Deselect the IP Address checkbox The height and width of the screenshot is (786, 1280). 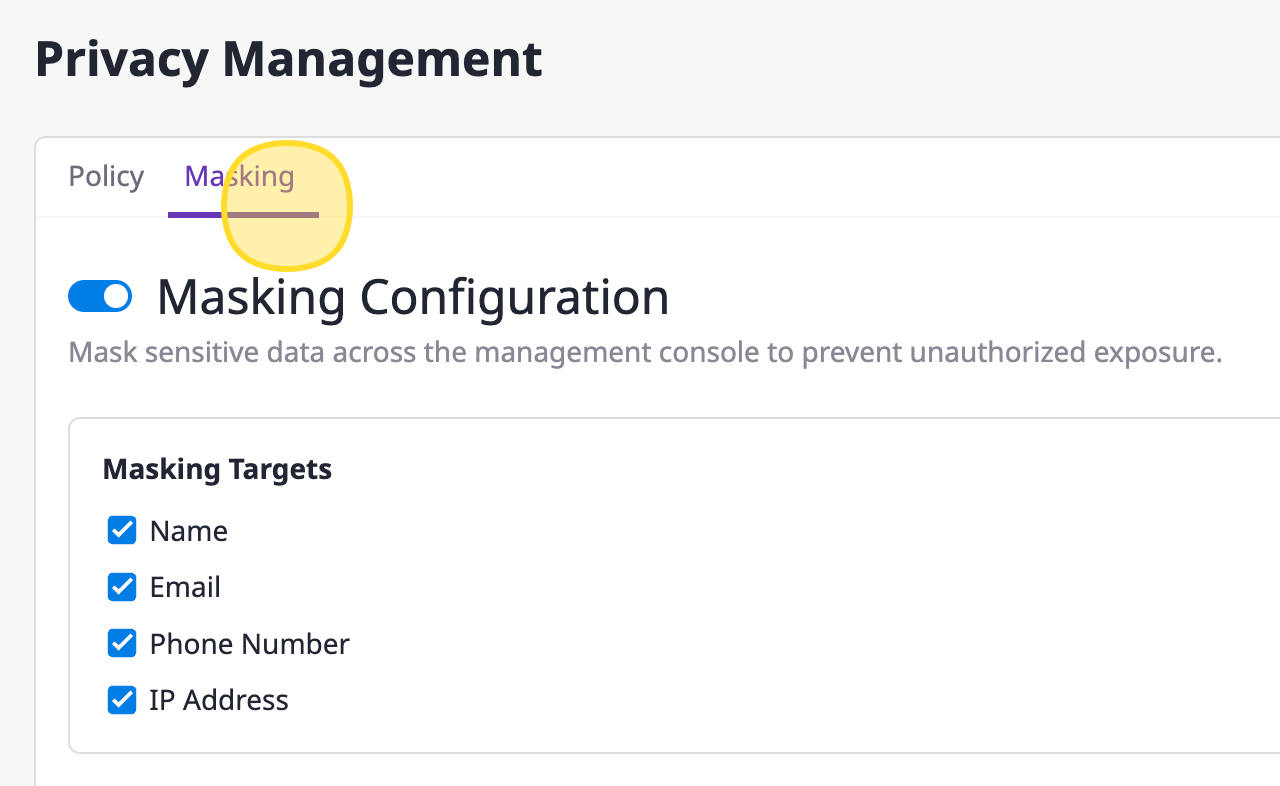click(122, 700)
